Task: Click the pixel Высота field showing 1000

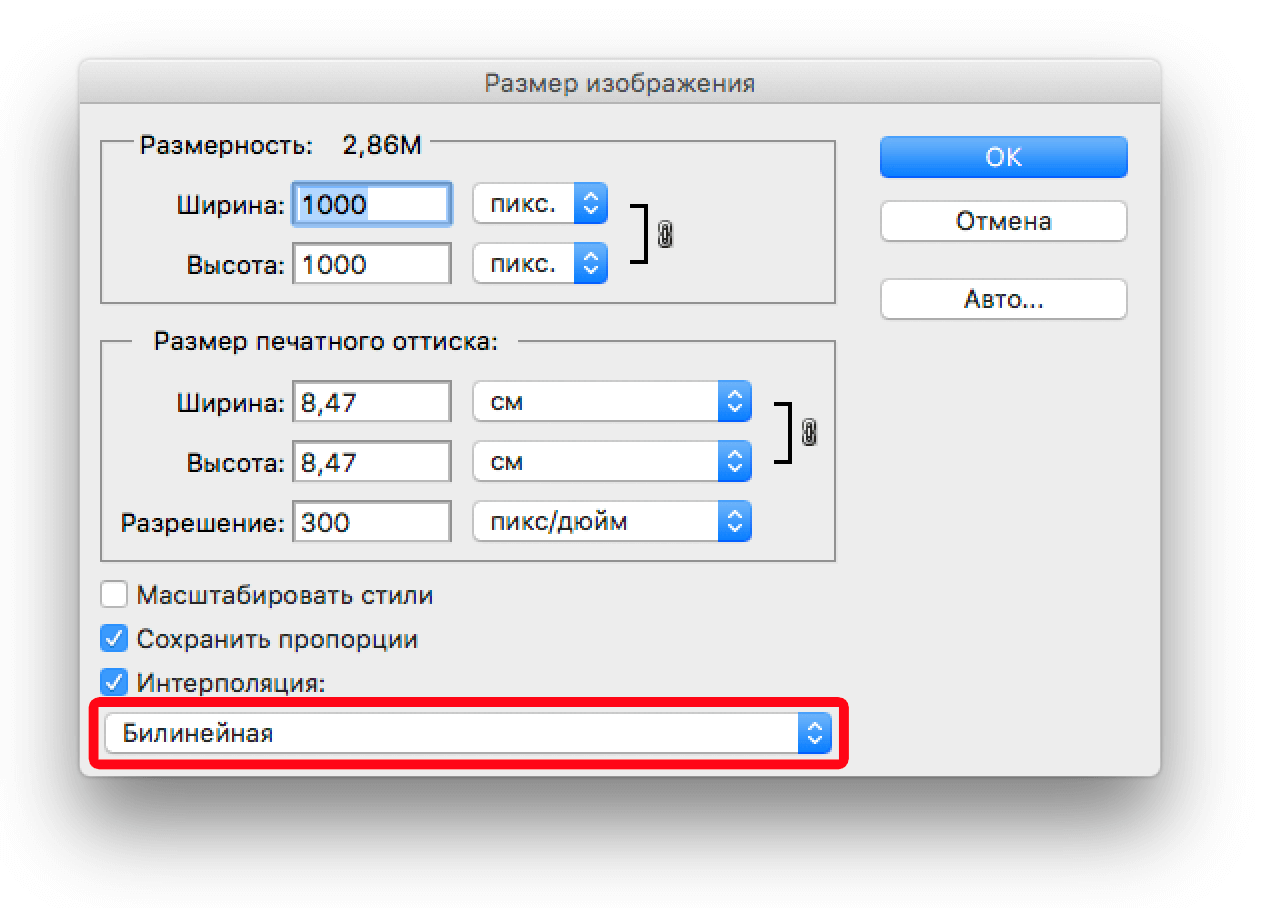Action: [x=372, y=264]
